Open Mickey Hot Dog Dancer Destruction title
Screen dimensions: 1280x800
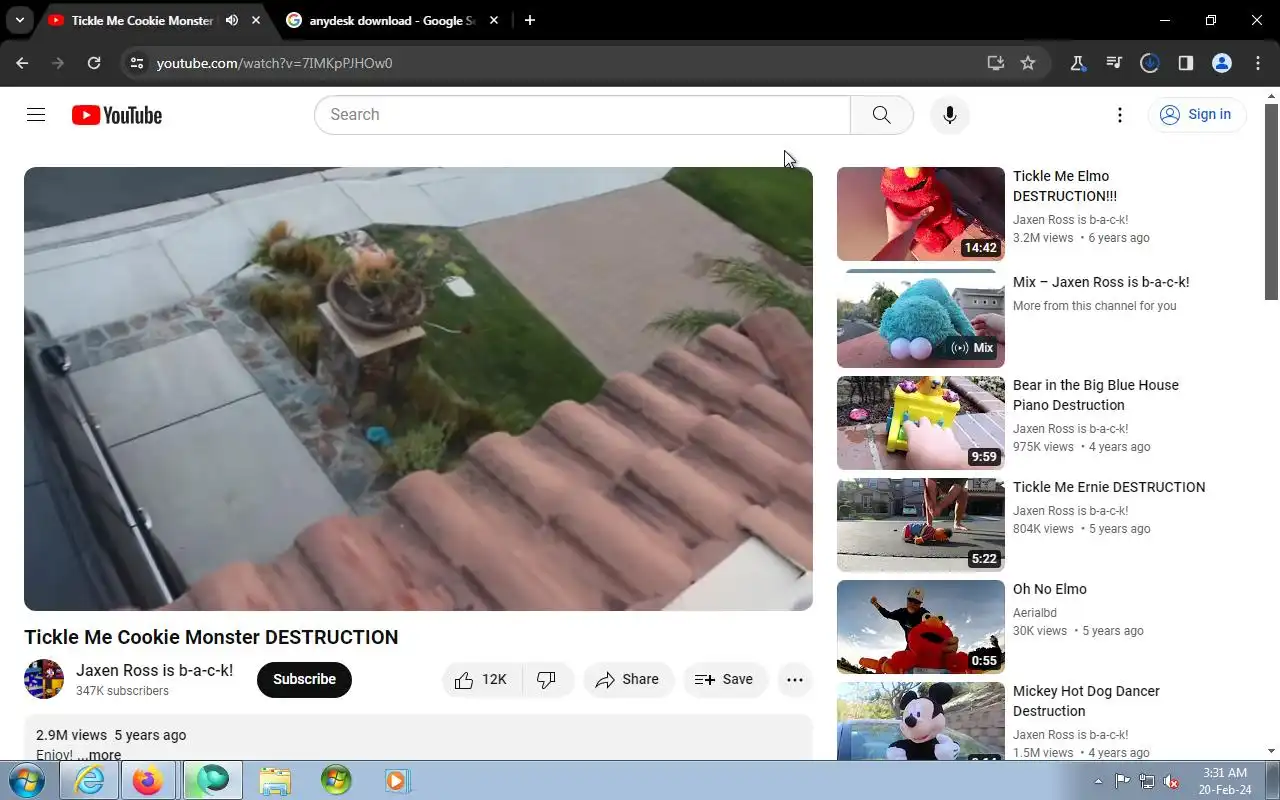tap(1086, 701)
